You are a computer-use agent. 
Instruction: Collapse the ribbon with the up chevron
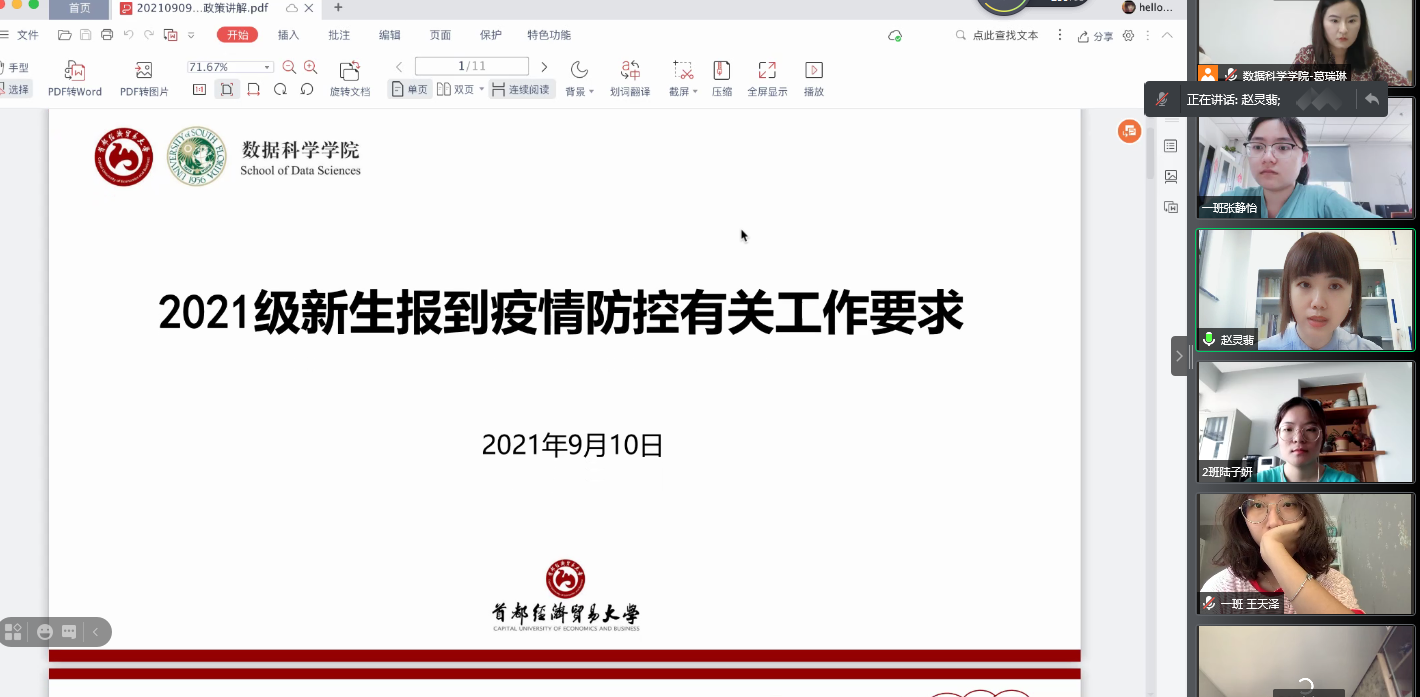[1166, 36]
